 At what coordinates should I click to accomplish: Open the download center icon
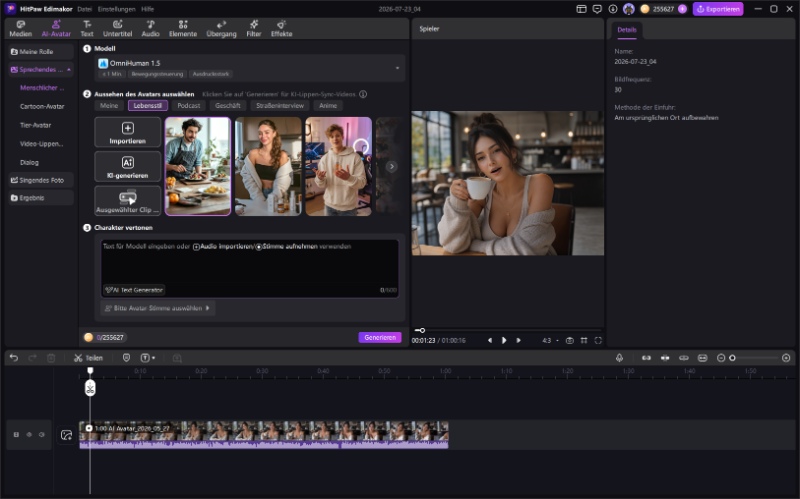coord(613,9)
